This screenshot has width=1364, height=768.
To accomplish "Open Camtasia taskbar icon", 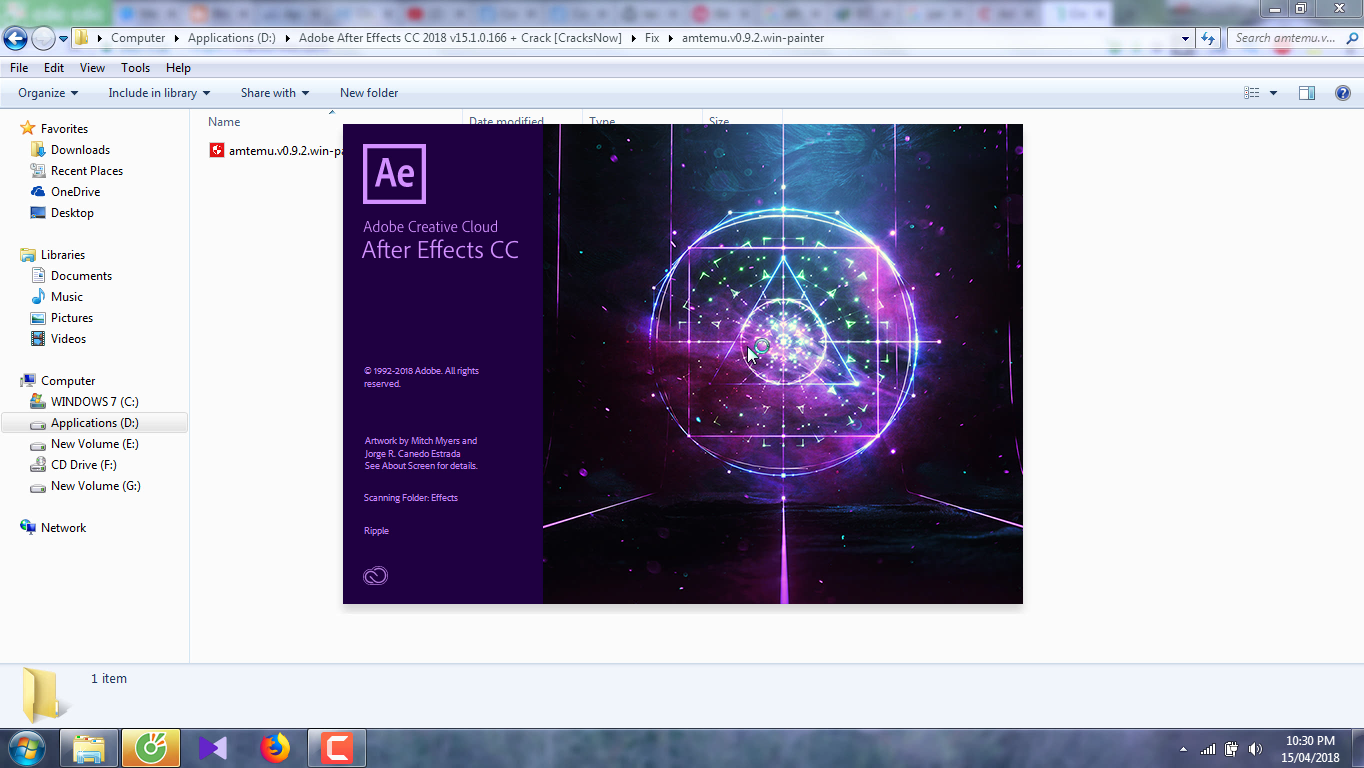I will point(336,748).
